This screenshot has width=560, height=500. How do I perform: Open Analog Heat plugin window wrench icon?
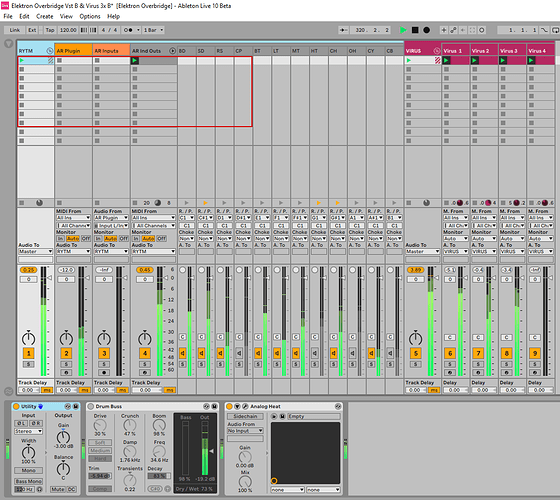pos(245,406)
